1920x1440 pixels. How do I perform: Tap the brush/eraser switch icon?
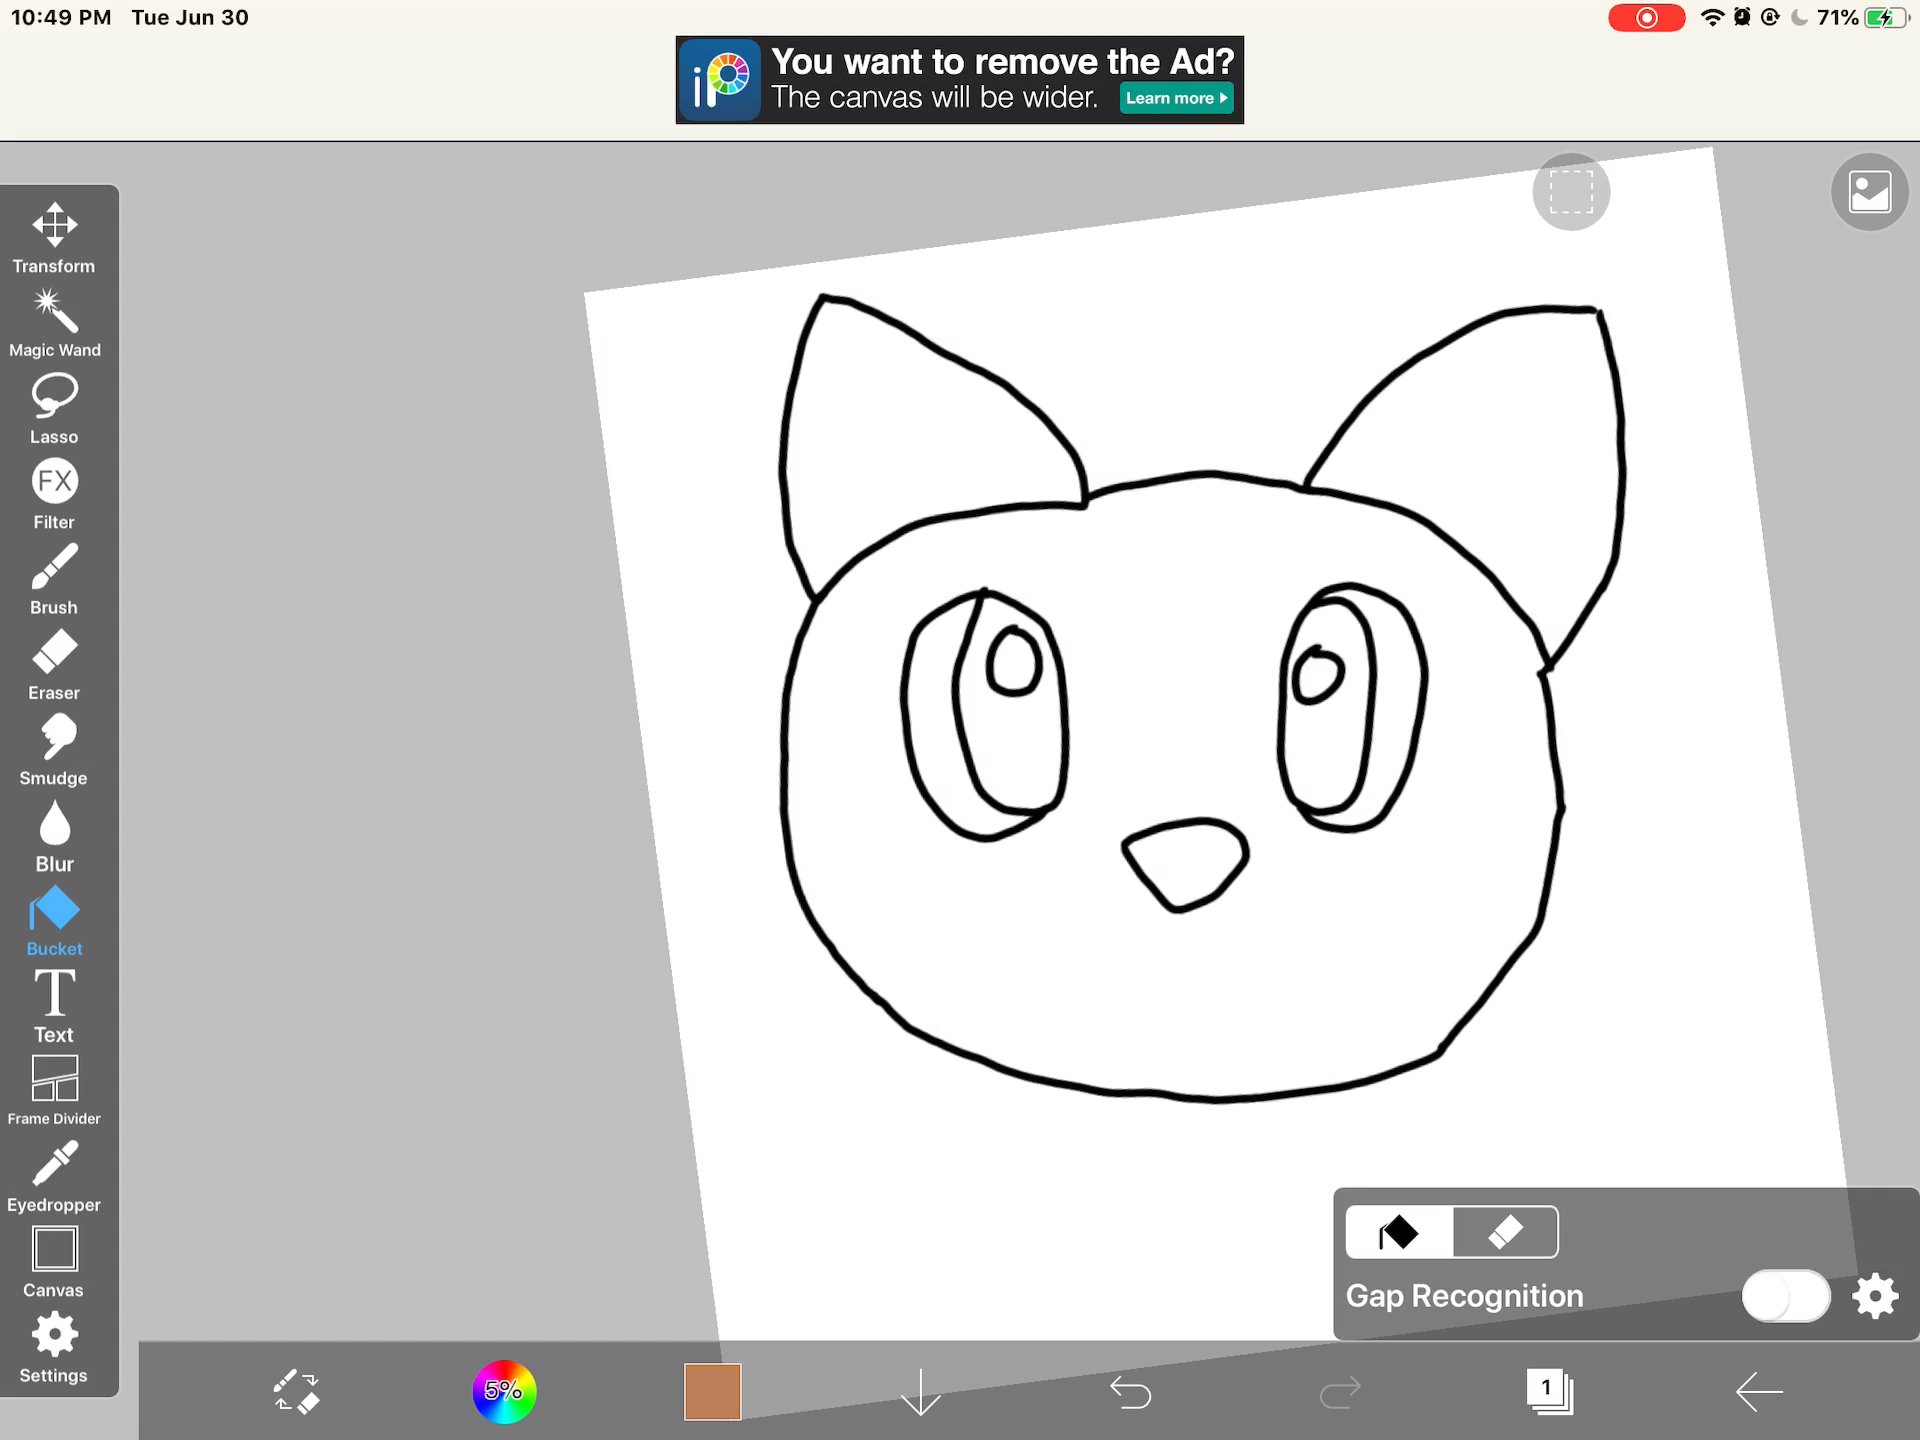click(x=296, y=1391)
